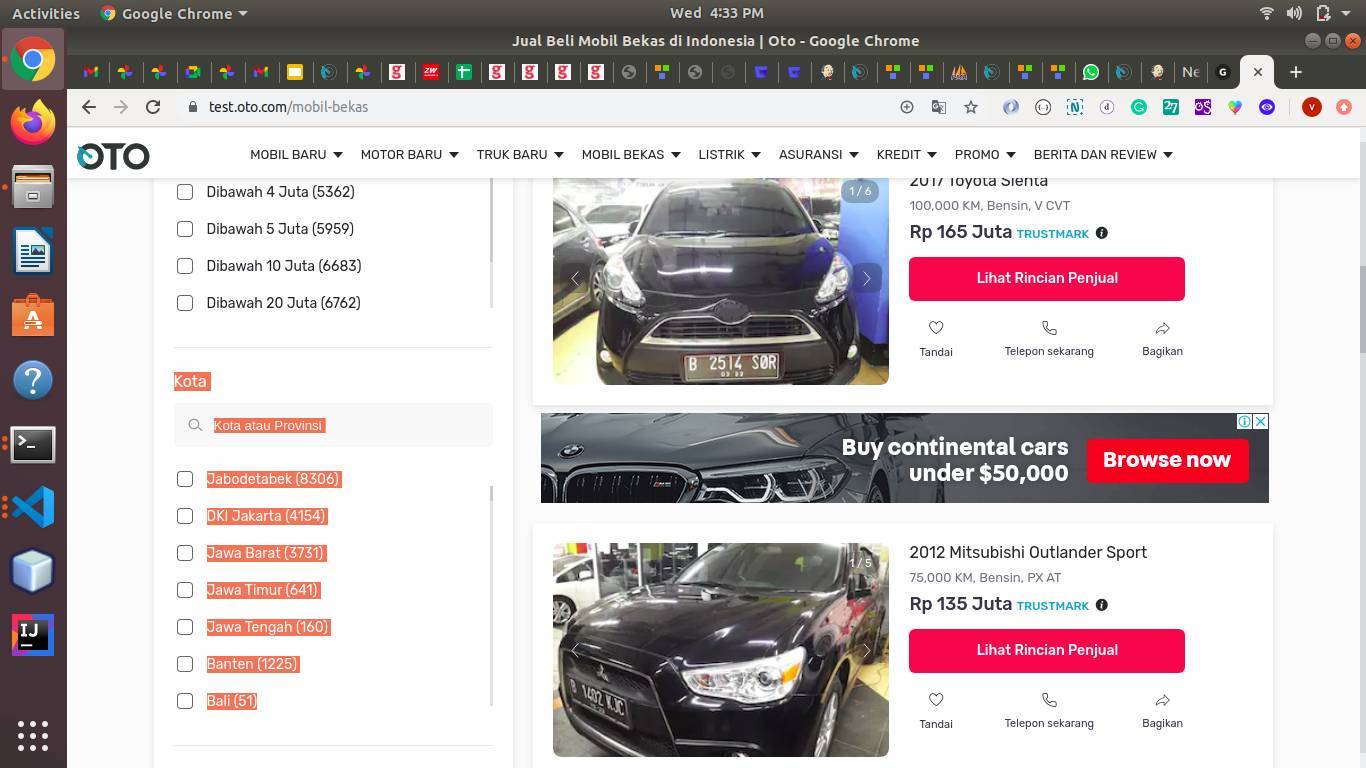Show next photo of Toyota Sienta
This screenshot has height=768, width=1366.
866,279
